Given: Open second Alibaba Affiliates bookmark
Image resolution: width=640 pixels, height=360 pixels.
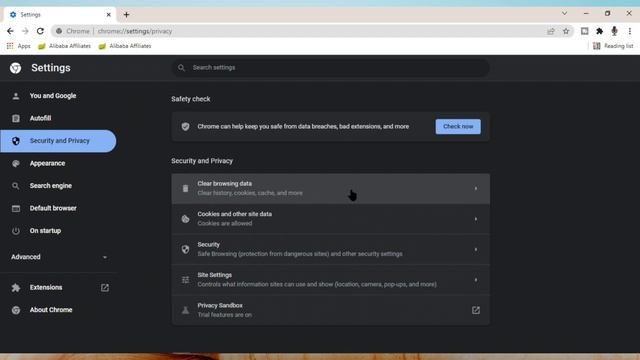Looking at the screenshot, I should pos(125,46).
